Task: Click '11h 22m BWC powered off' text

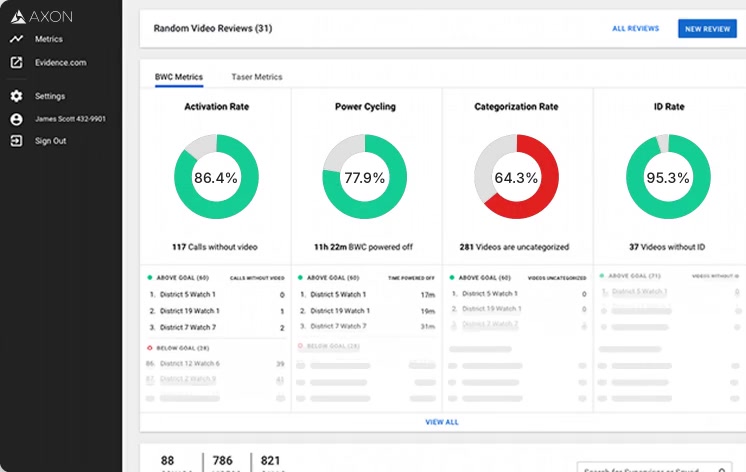Action: 363,247
